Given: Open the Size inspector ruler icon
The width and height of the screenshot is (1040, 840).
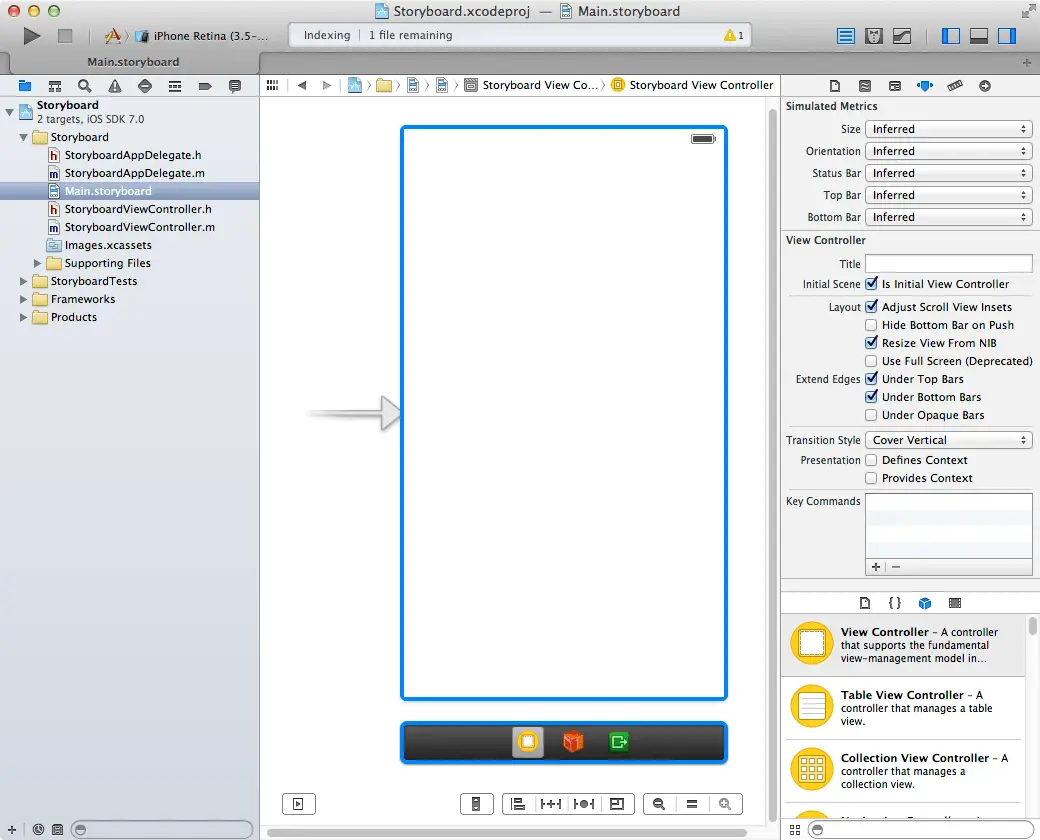Looking at the screenshot, I should click(954, 86).
